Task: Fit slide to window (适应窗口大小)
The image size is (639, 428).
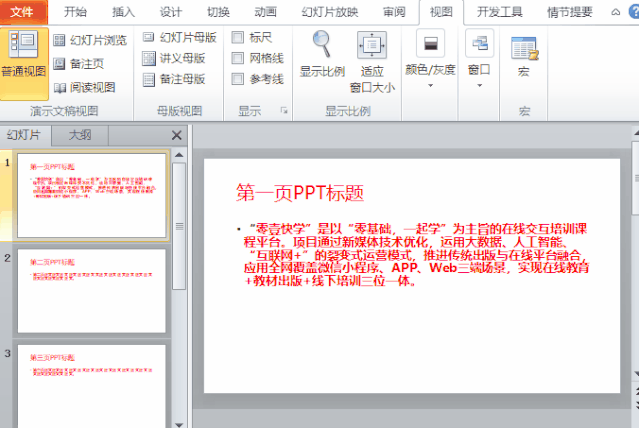Action: [x=372, y=62]
